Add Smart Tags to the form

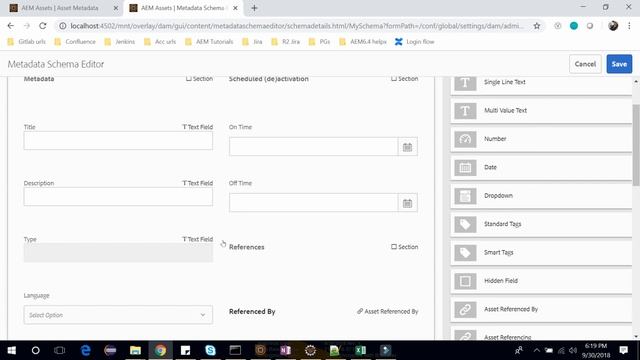[541, 253]
